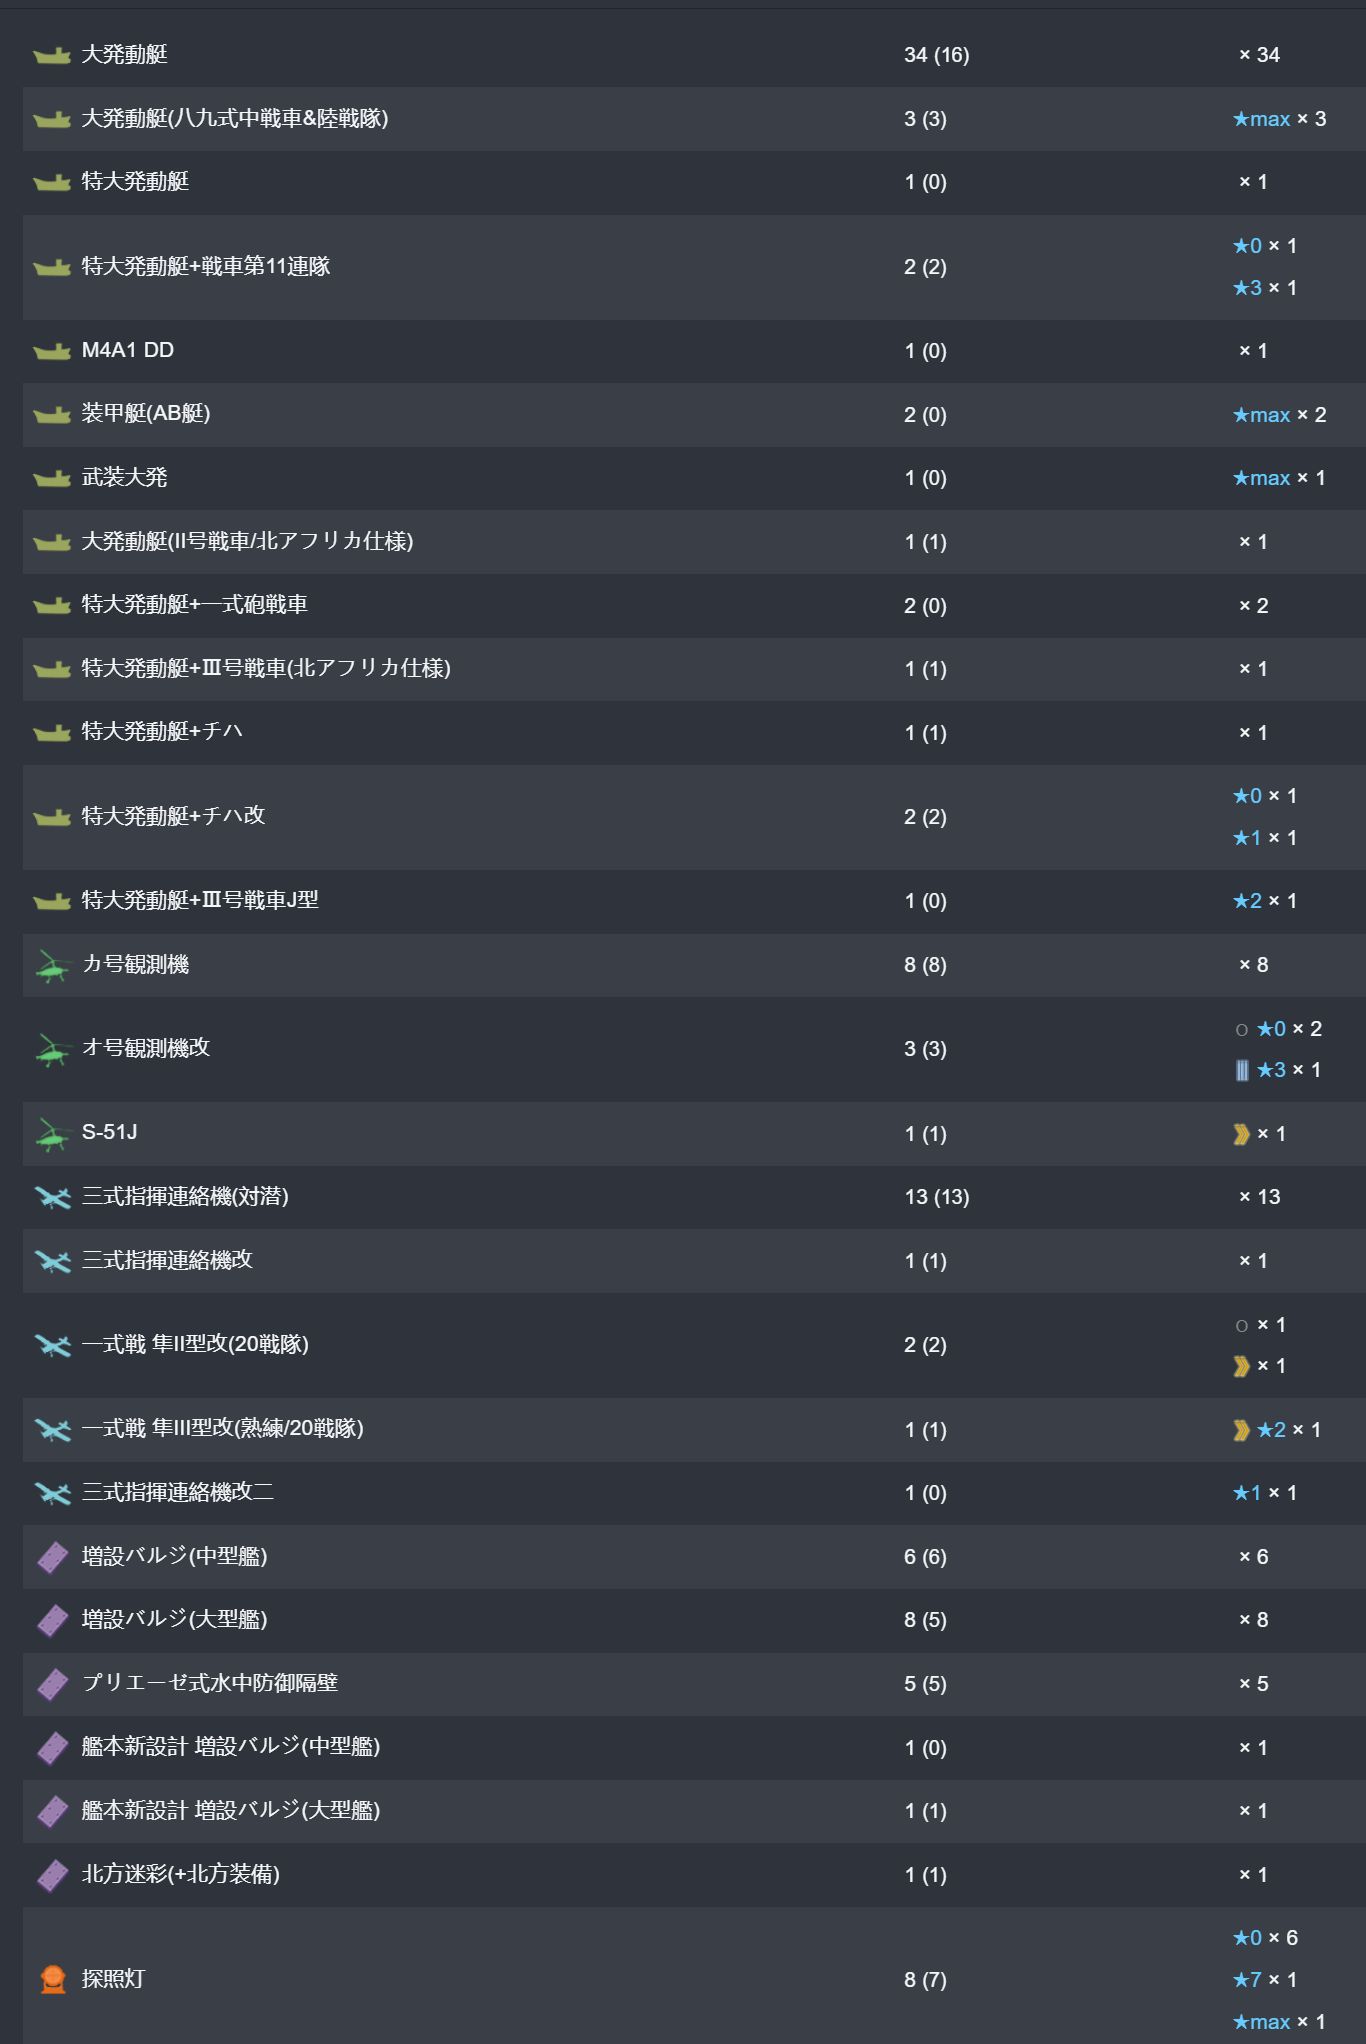This screenshot has width=1366, height=2044.
Task: Click purple icon next to 北方迷彩(+北方装備)
Action: [52, 1875]
